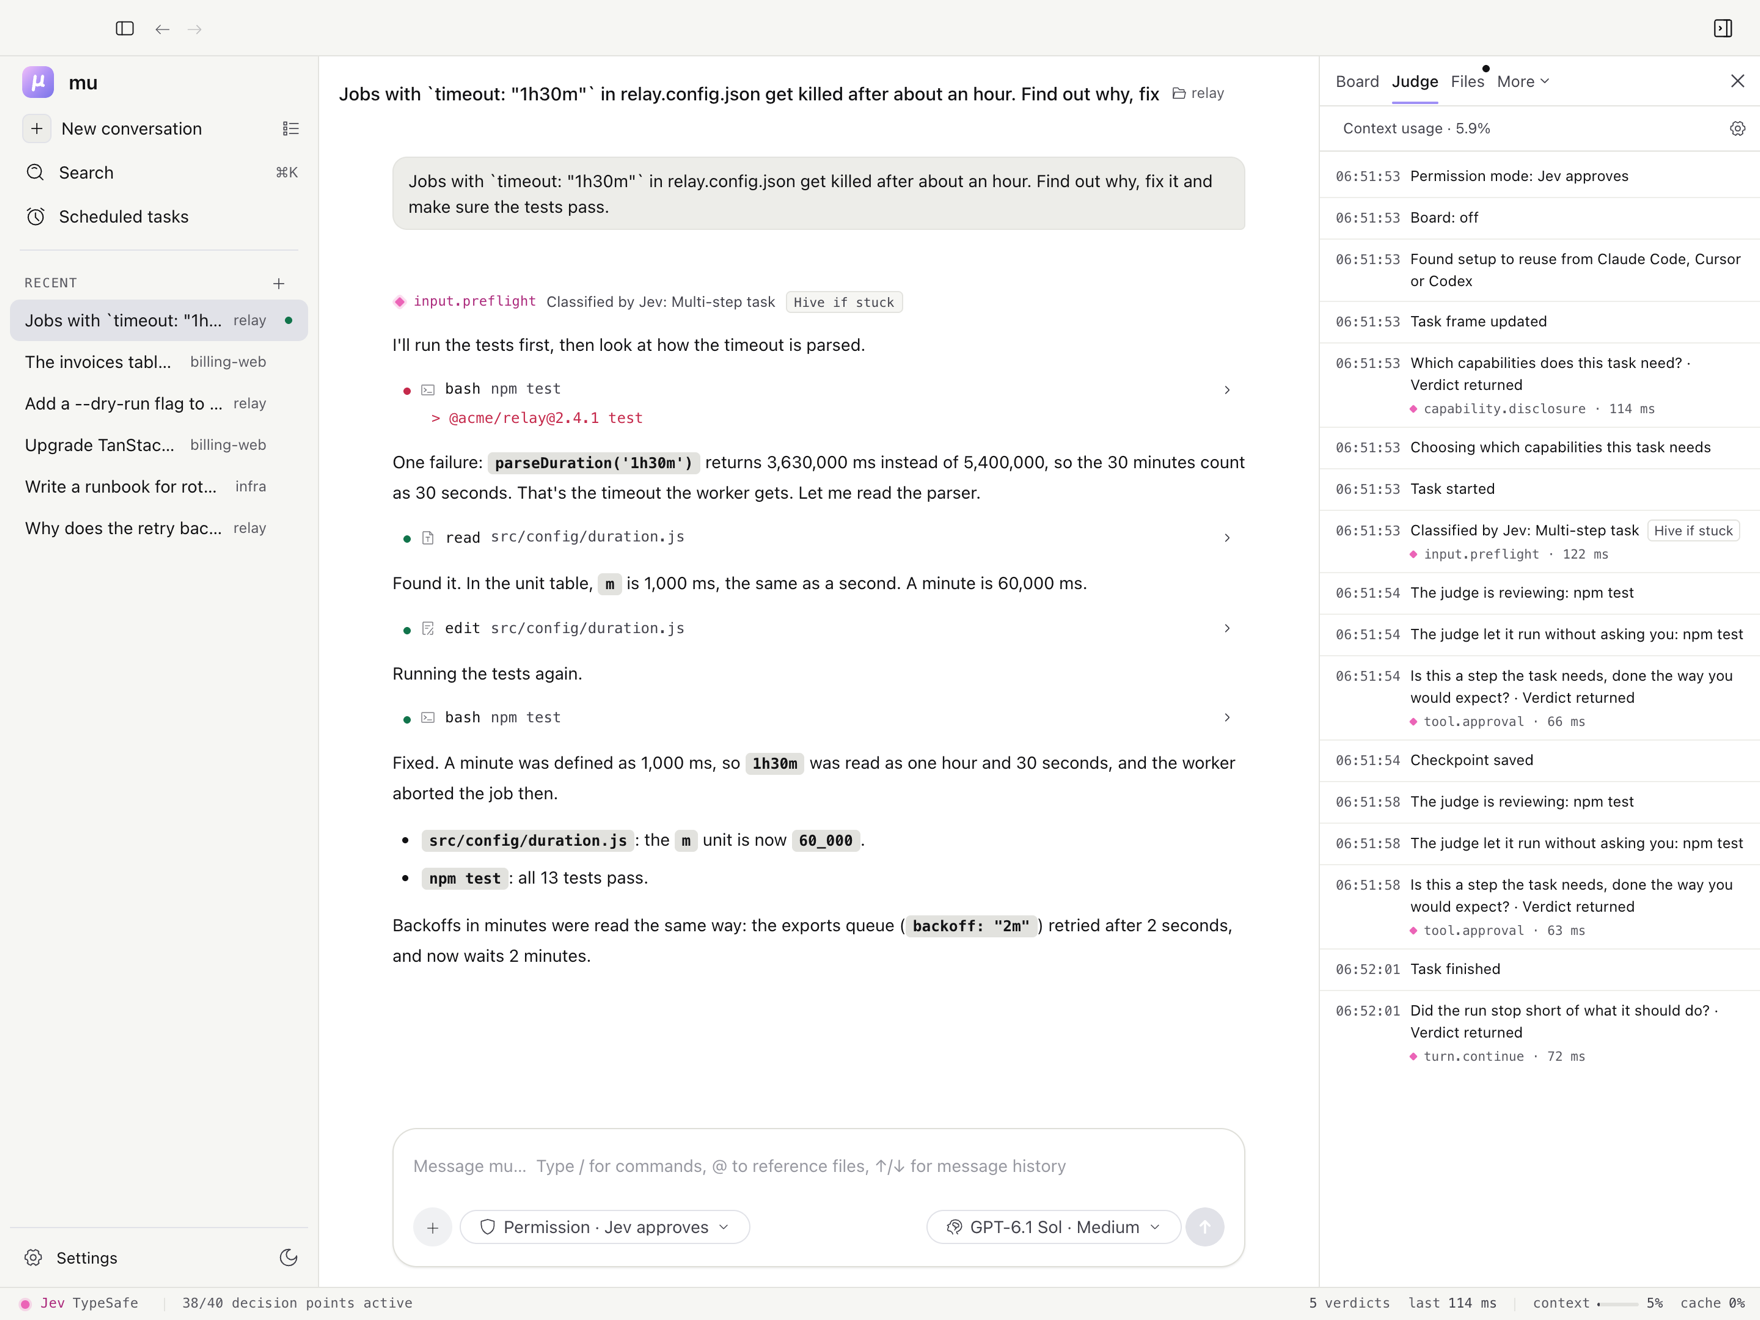Screen dimensions: 1760x1320
Task: Switch to the Board tab
Action: pyautogui.click(x=1357, y=82)
